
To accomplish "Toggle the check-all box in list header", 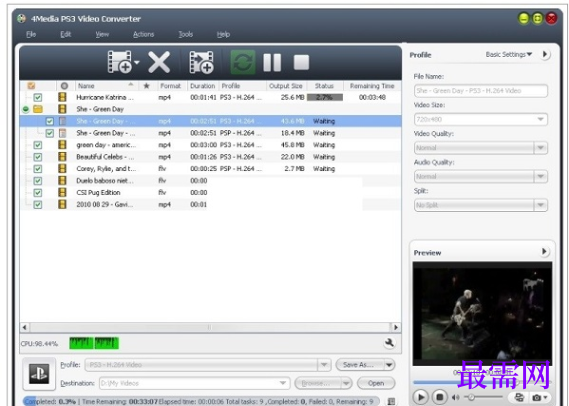I will point(32,86).
